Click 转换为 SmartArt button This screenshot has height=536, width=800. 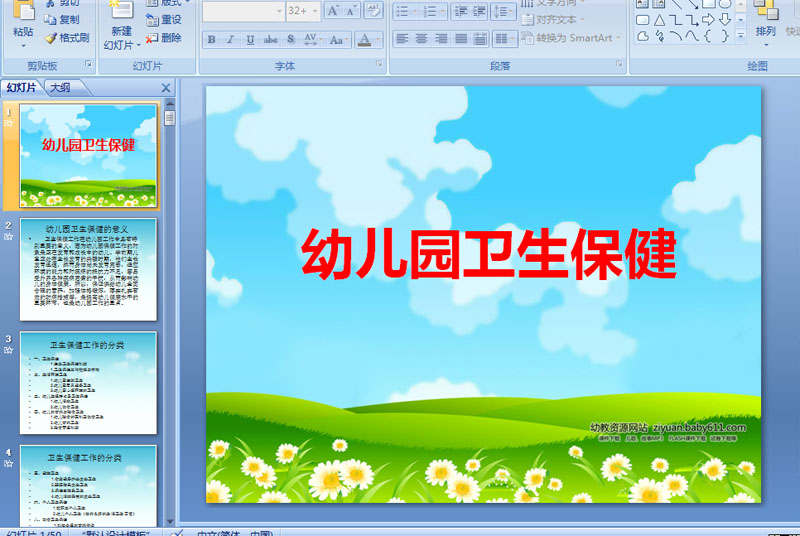coord(571,38)
